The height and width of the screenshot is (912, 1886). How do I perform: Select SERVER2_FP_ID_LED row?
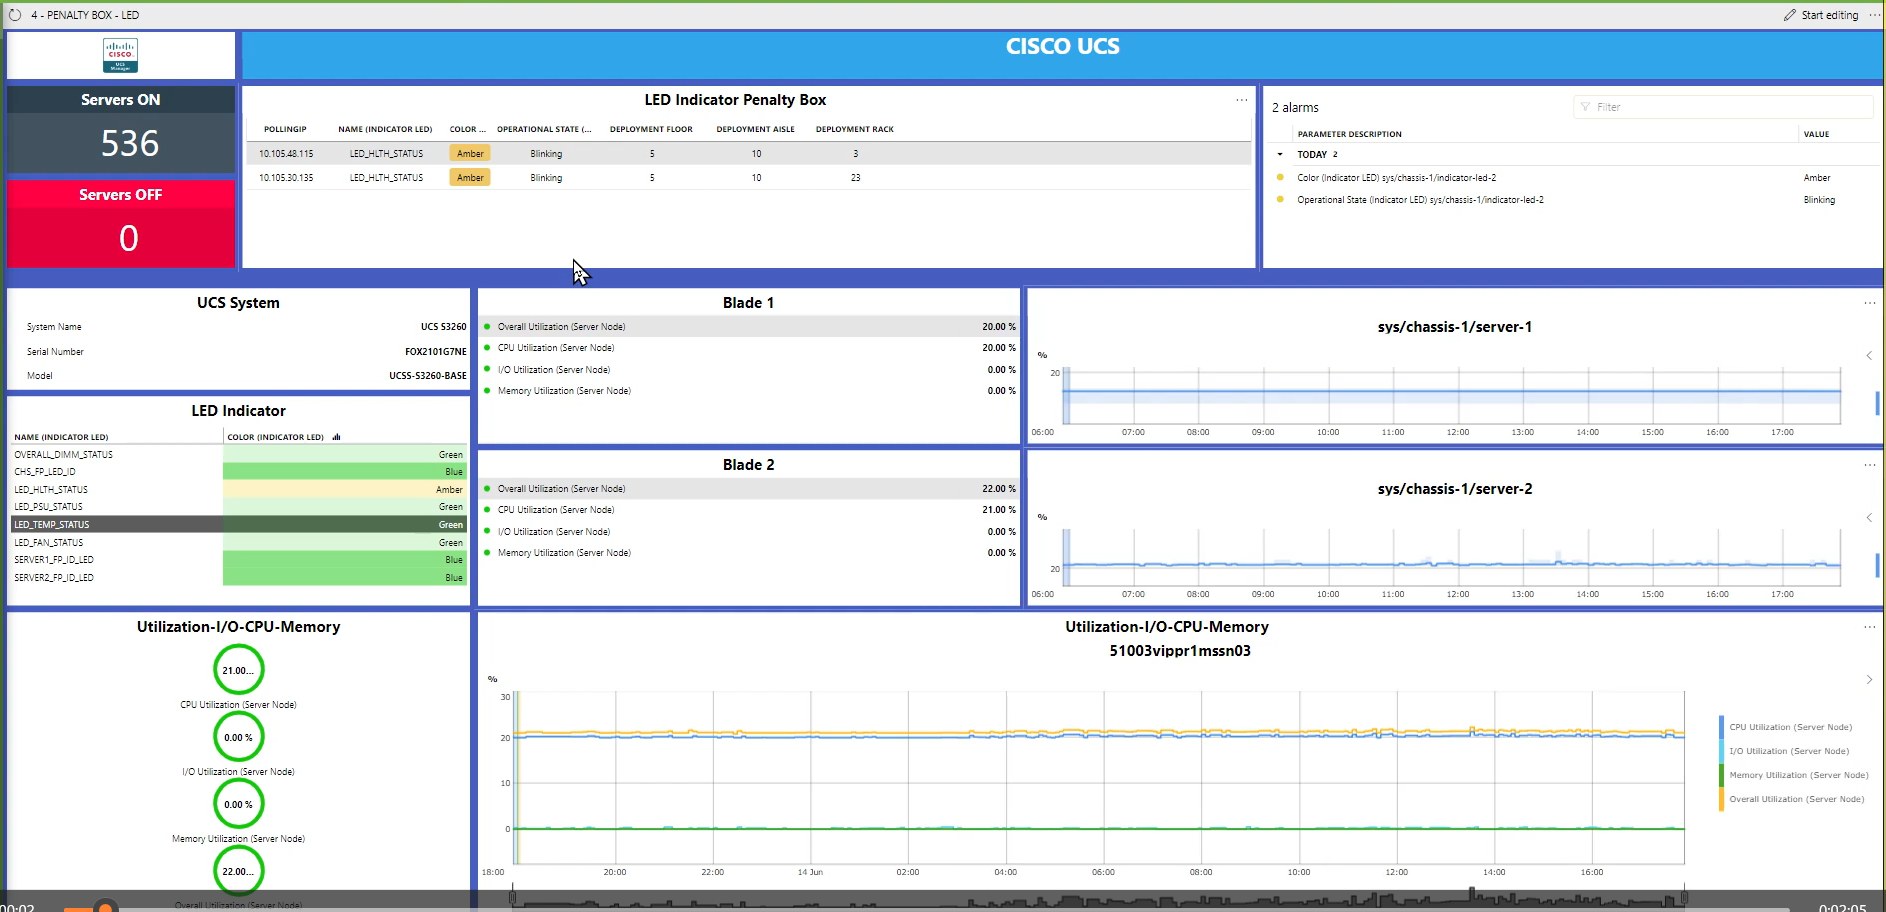239,578
